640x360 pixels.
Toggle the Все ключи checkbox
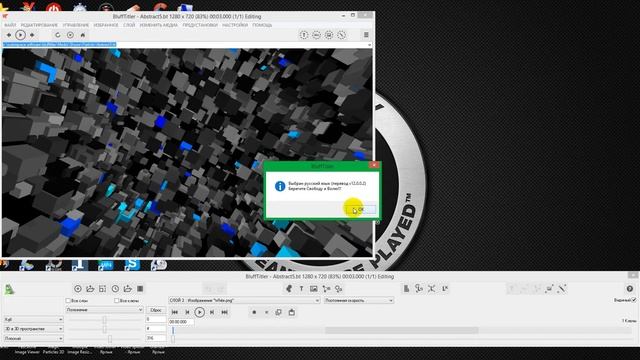116,301
